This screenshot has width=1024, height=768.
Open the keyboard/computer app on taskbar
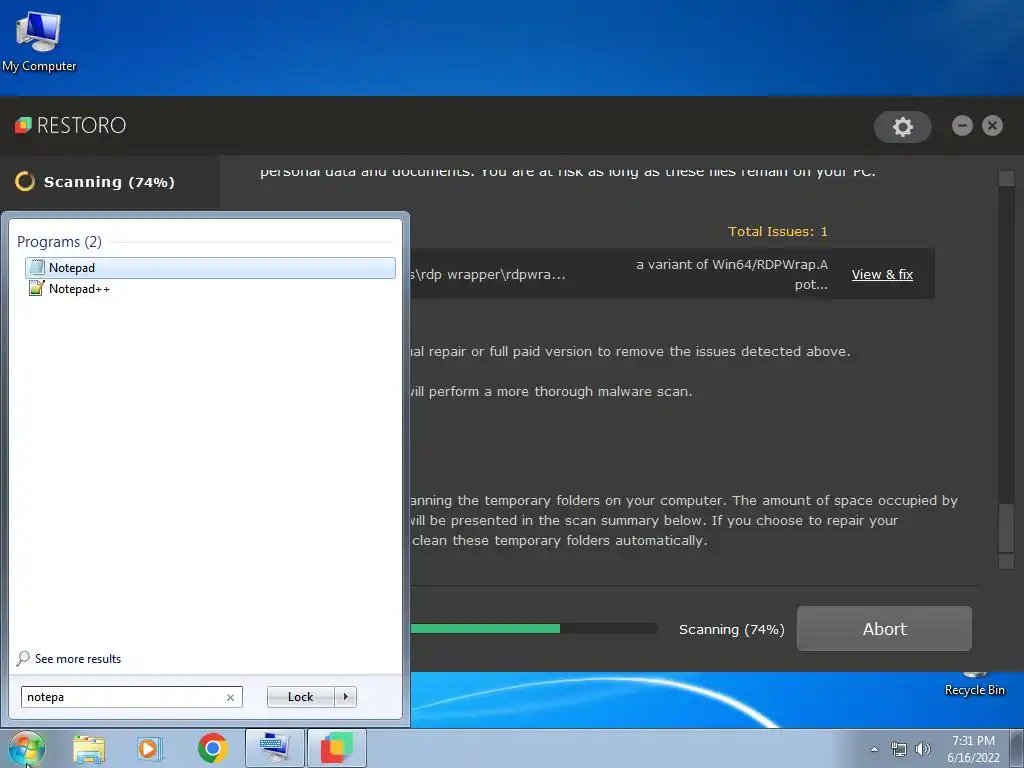(x=274, y=748)
